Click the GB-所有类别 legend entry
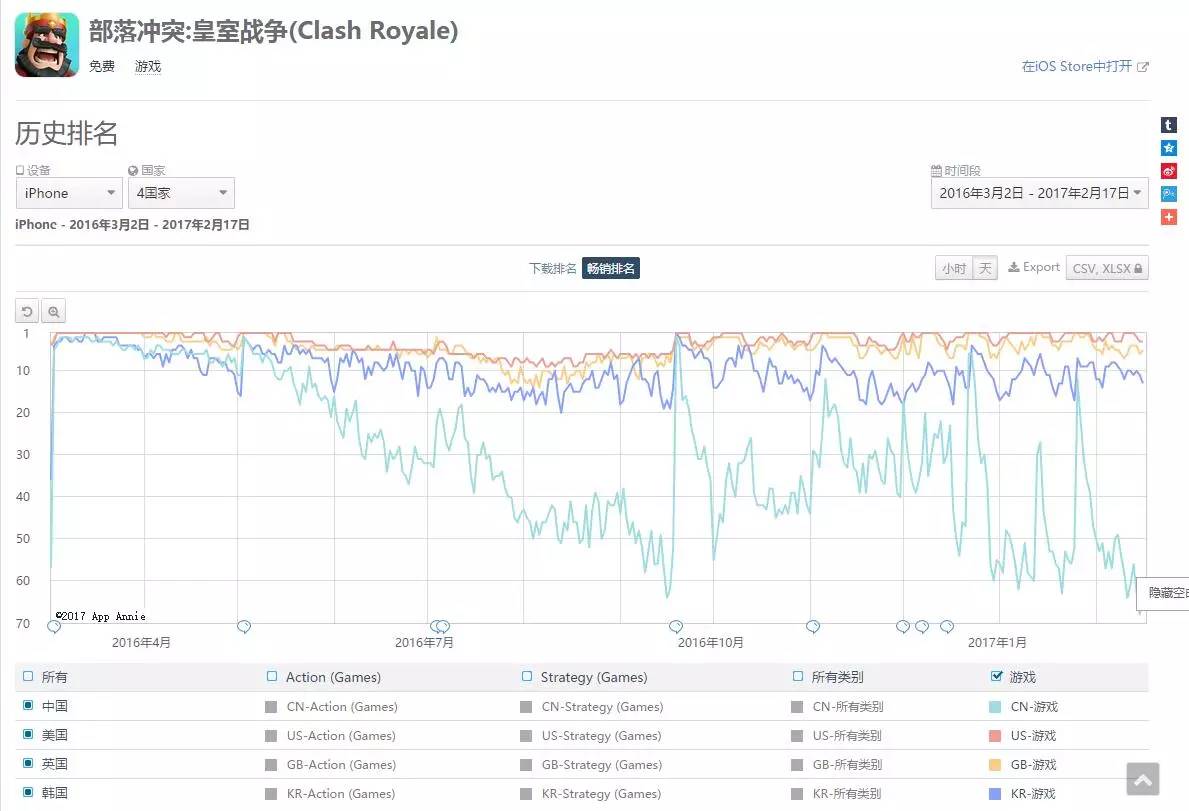 [x=847, y=765]
